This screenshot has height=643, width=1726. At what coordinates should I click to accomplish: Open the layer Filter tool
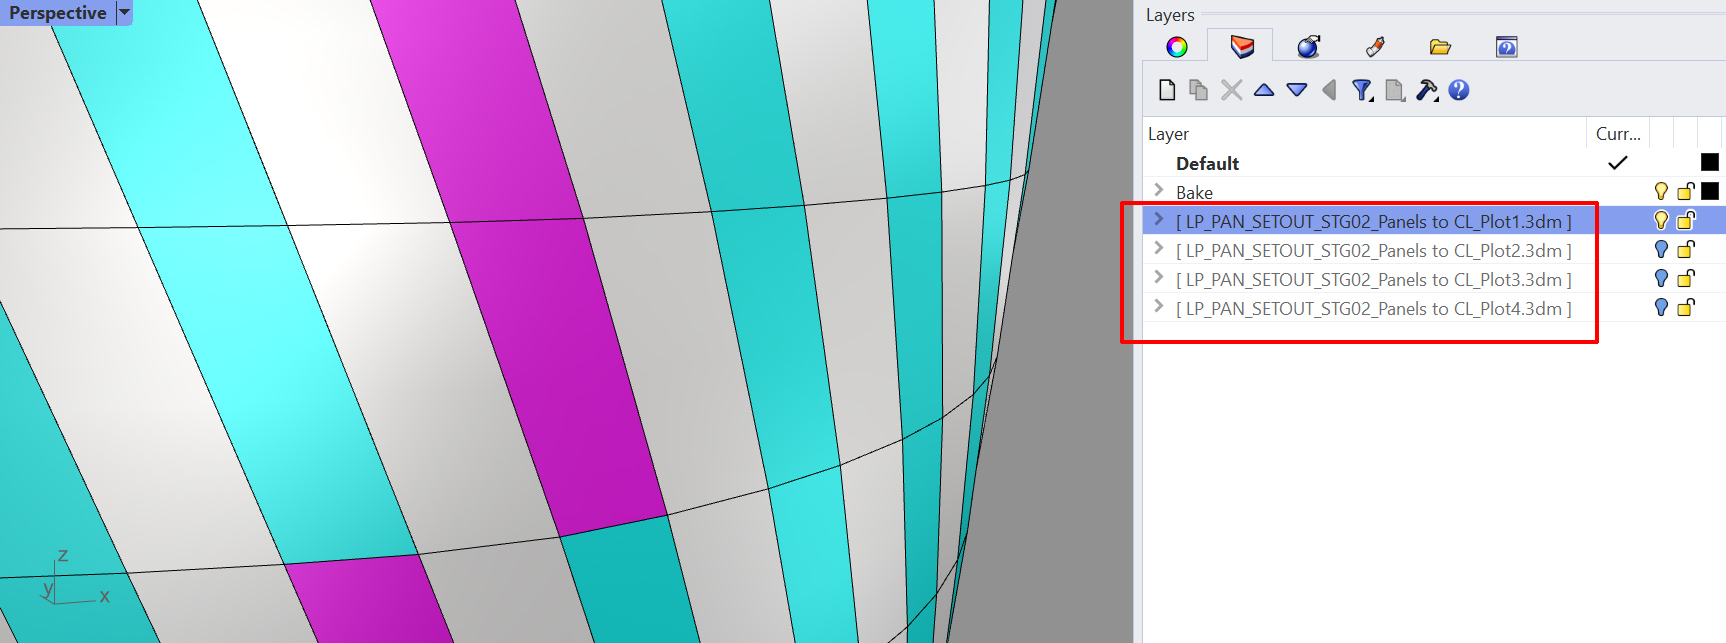tap(1362, 90)
